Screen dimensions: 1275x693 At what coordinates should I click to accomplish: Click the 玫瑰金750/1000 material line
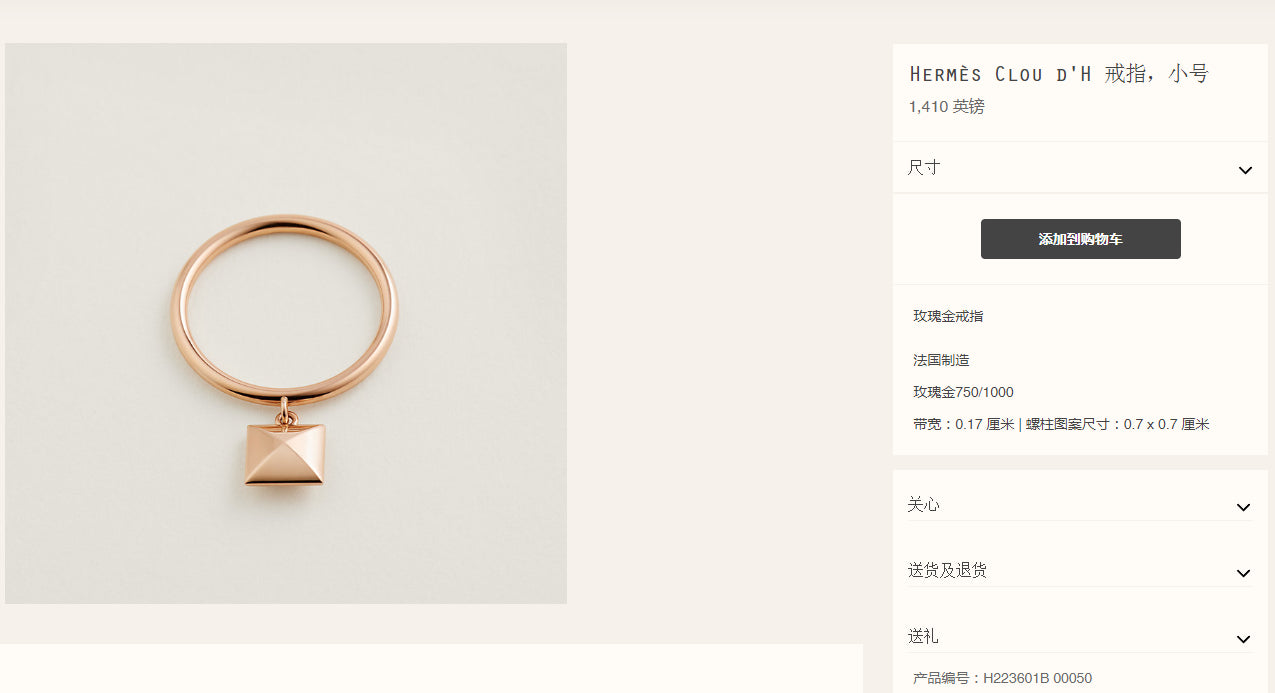[963, 392]
